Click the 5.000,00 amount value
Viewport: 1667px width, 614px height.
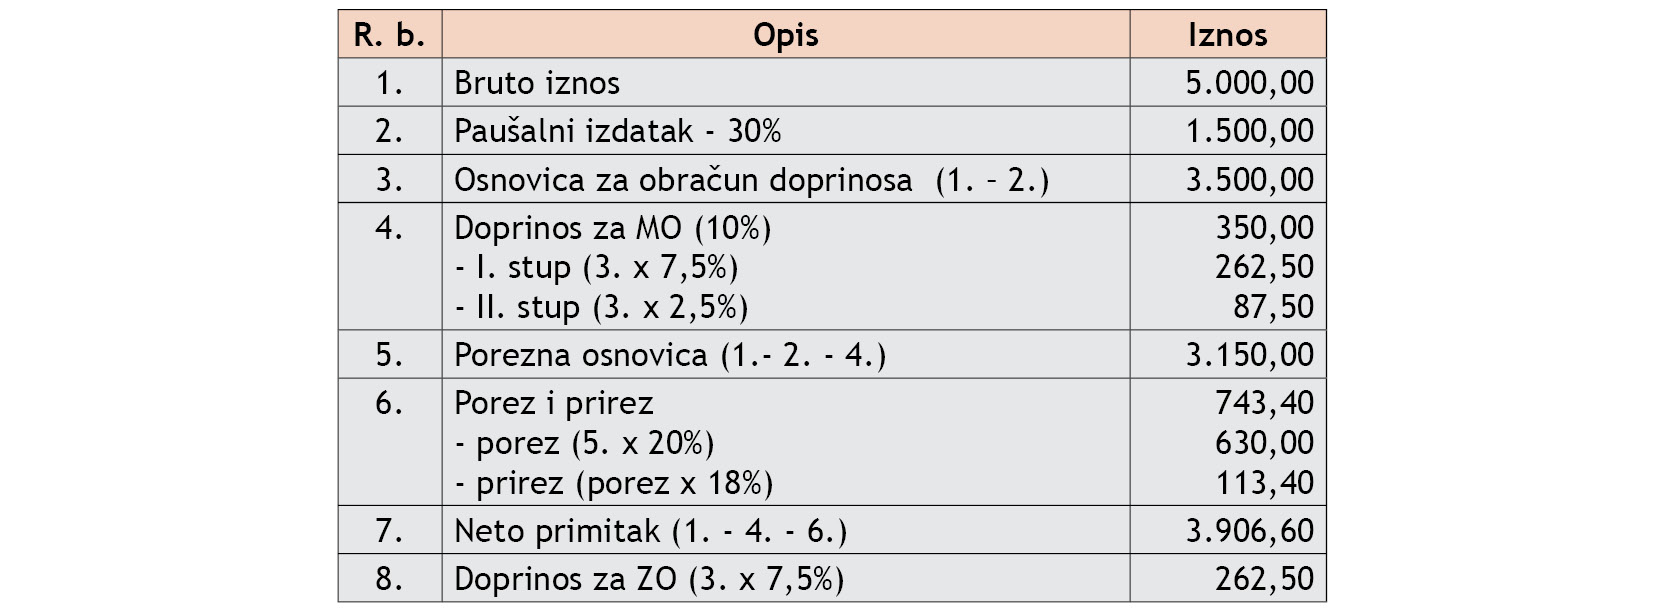(1249, 83)
